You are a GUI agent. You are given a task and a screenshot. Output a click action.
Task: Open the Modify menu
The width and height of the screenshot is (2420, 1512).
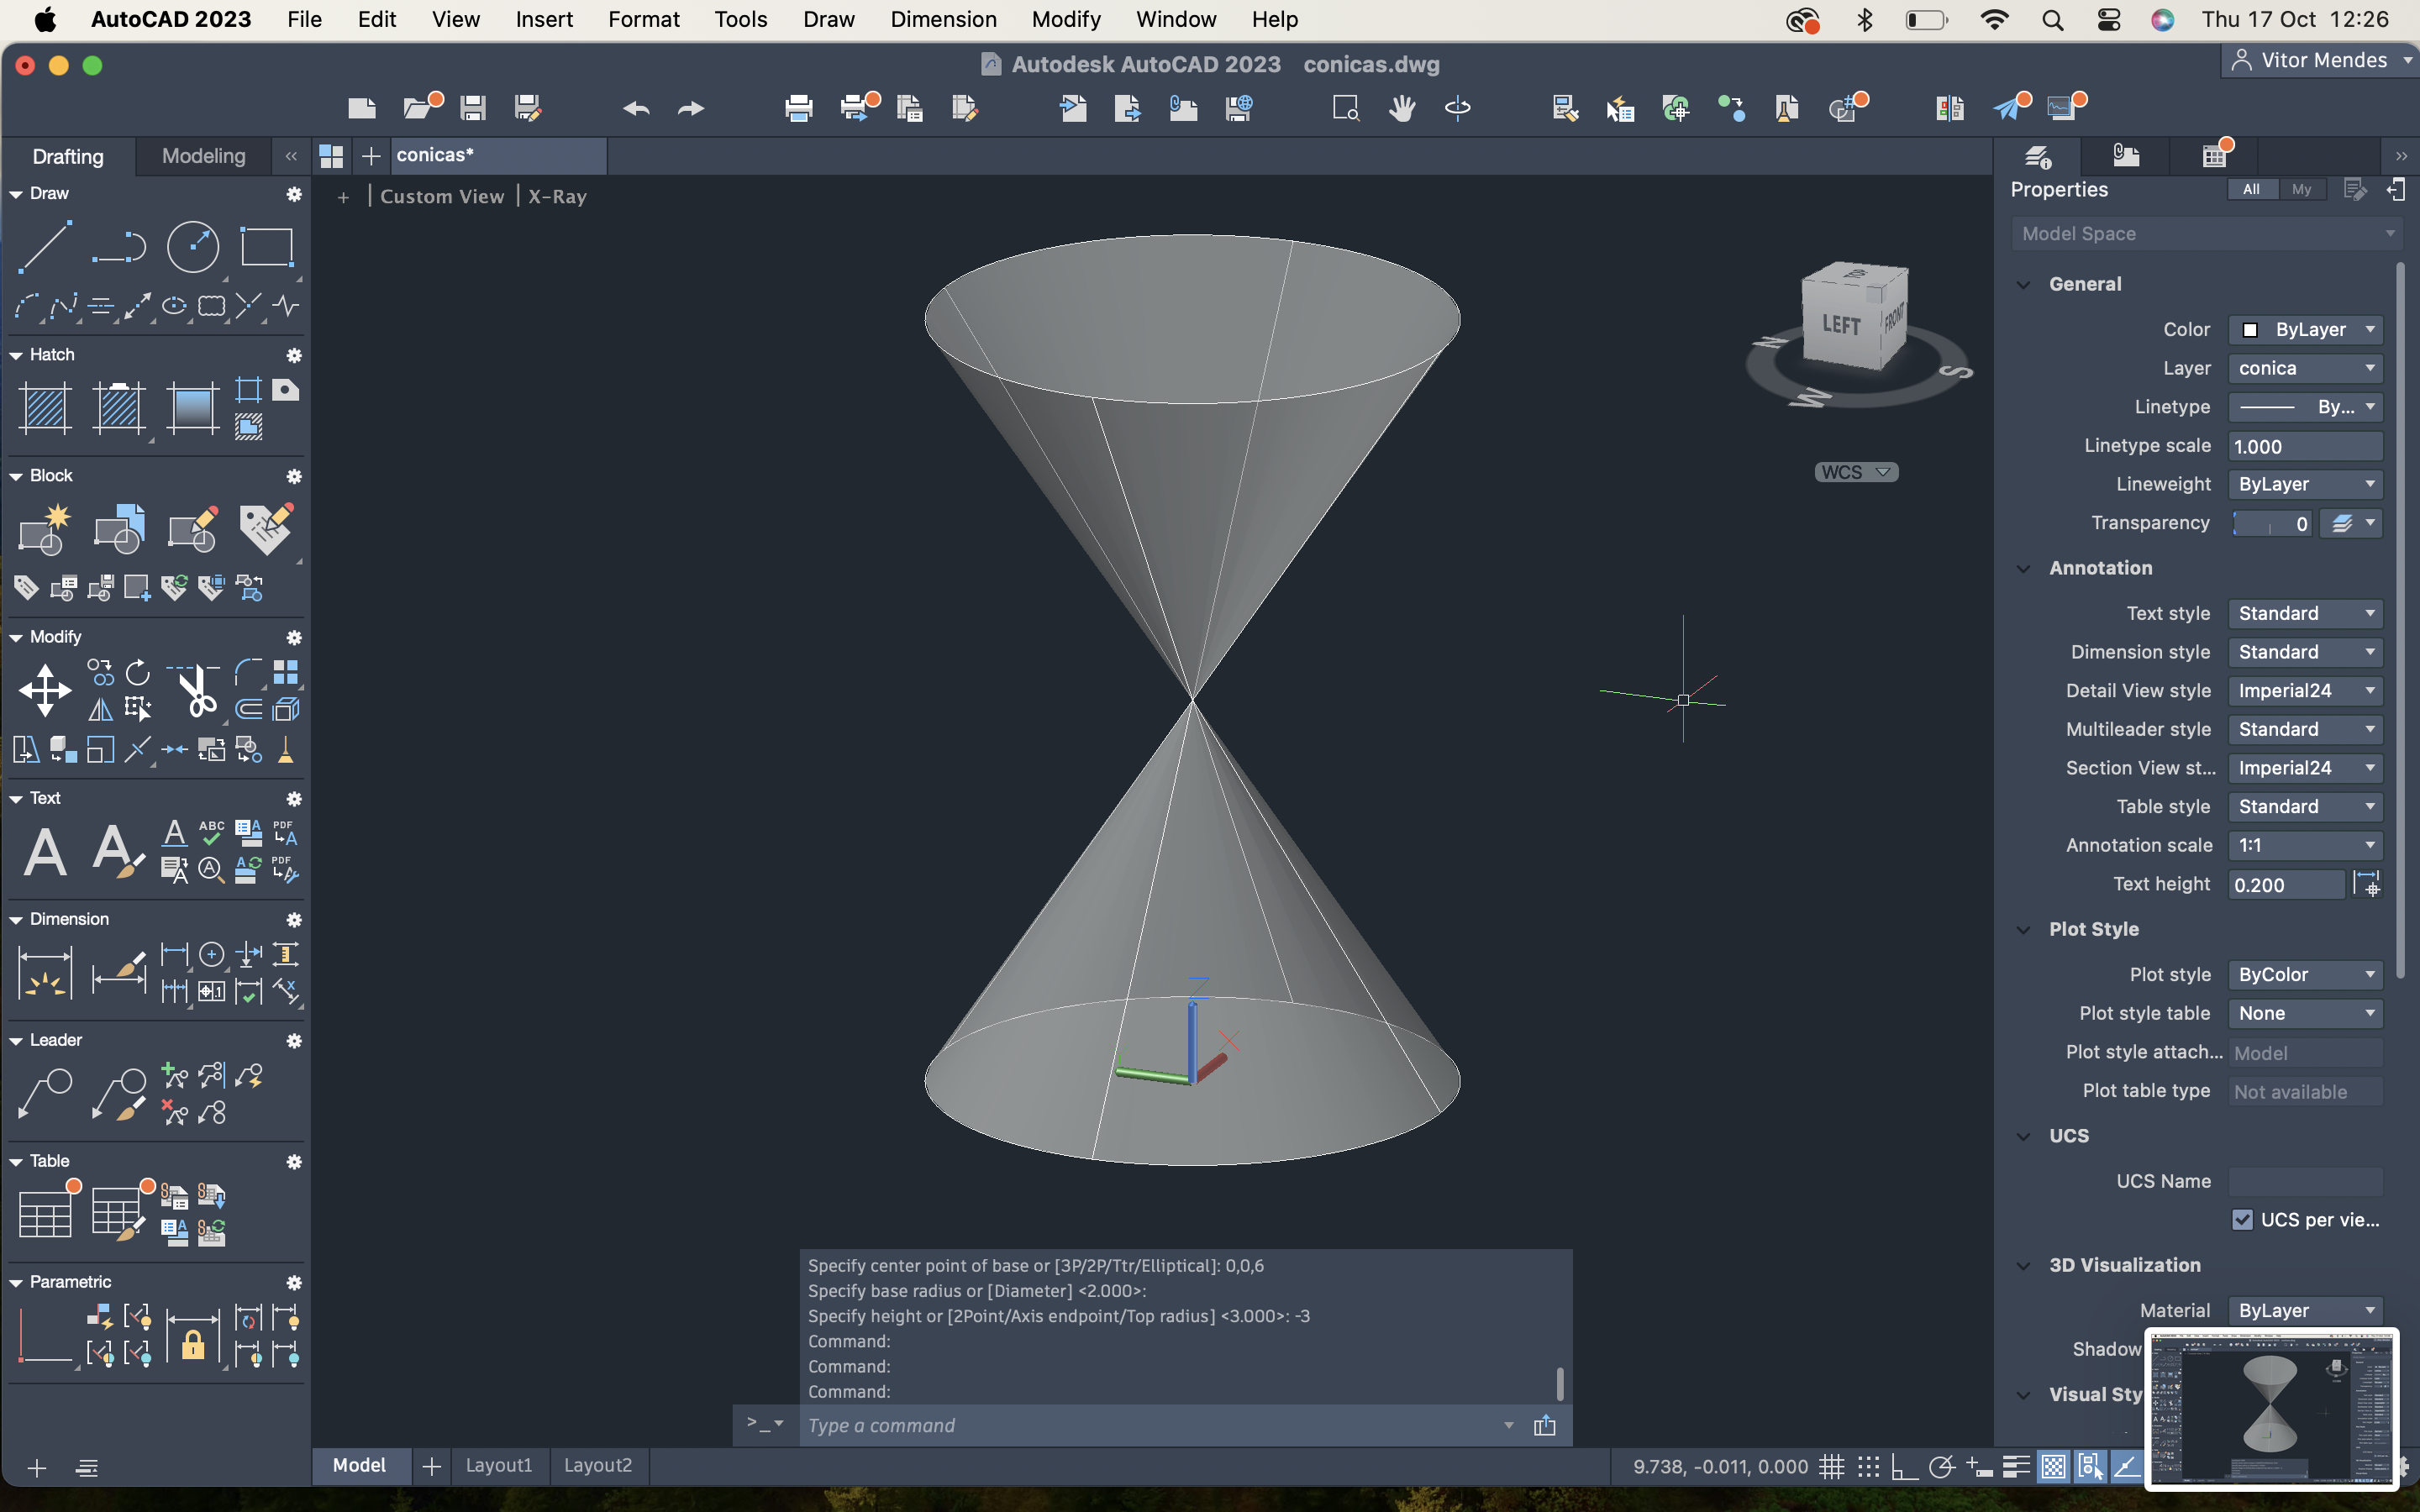[1066, 19]
